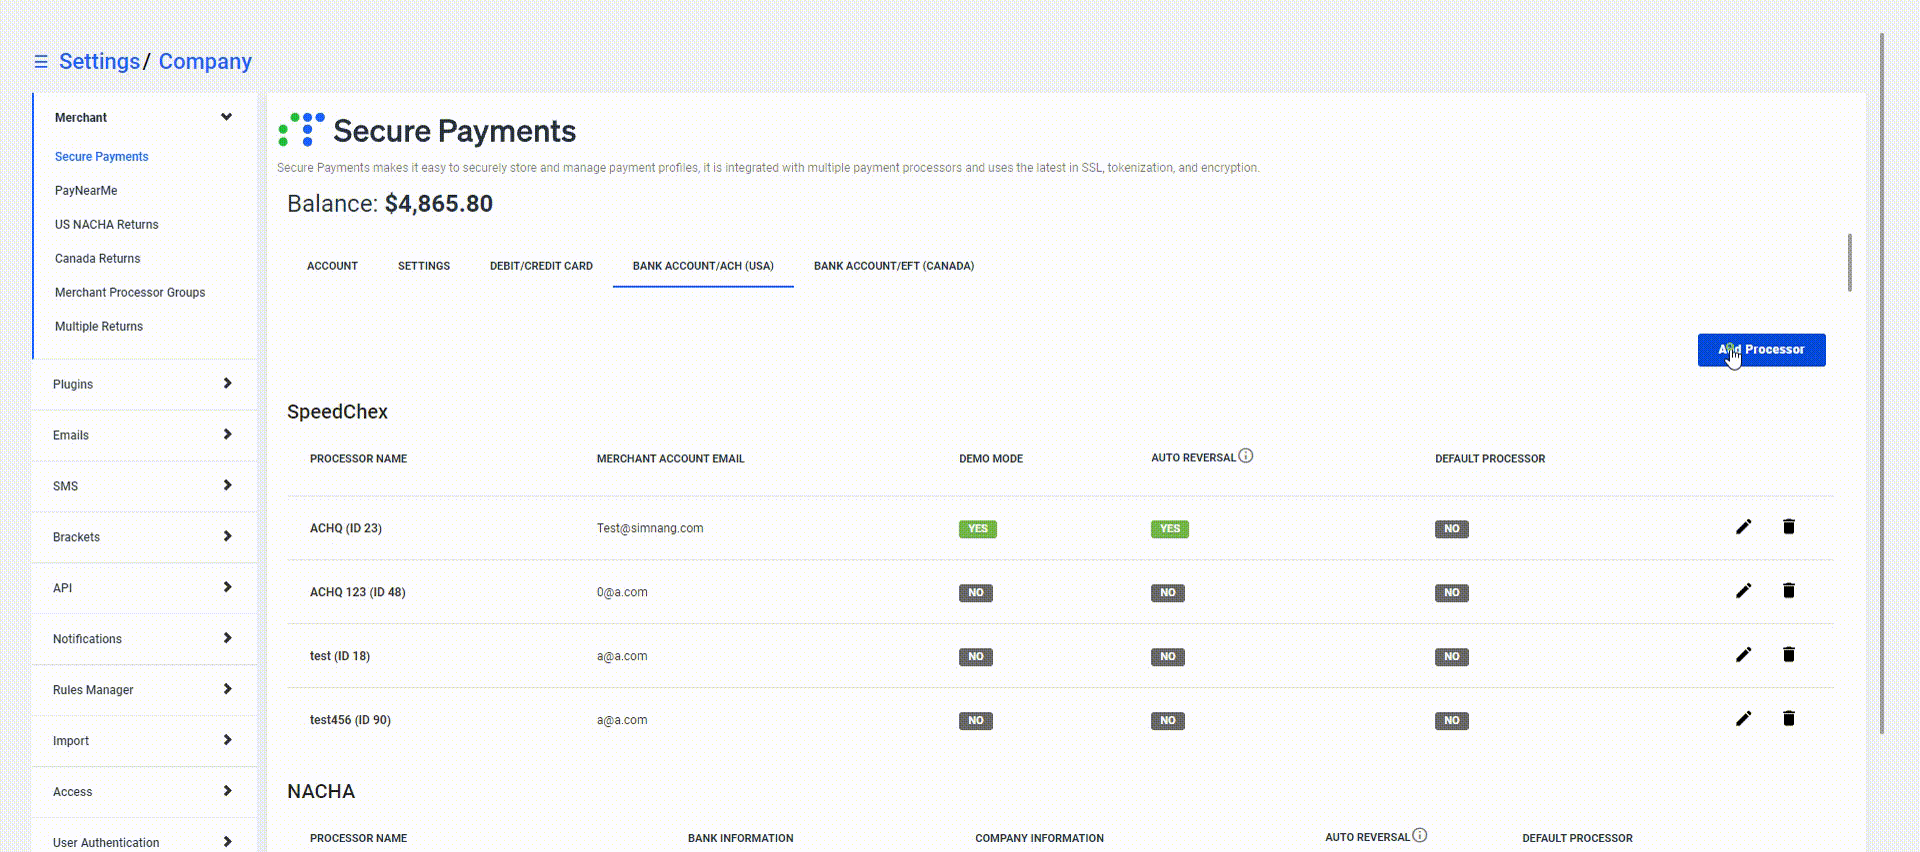Click ACHQ 123 (ID 48) Demo Mode NO badge
This screenshot has width=1920, height=852.
(975, 593)
